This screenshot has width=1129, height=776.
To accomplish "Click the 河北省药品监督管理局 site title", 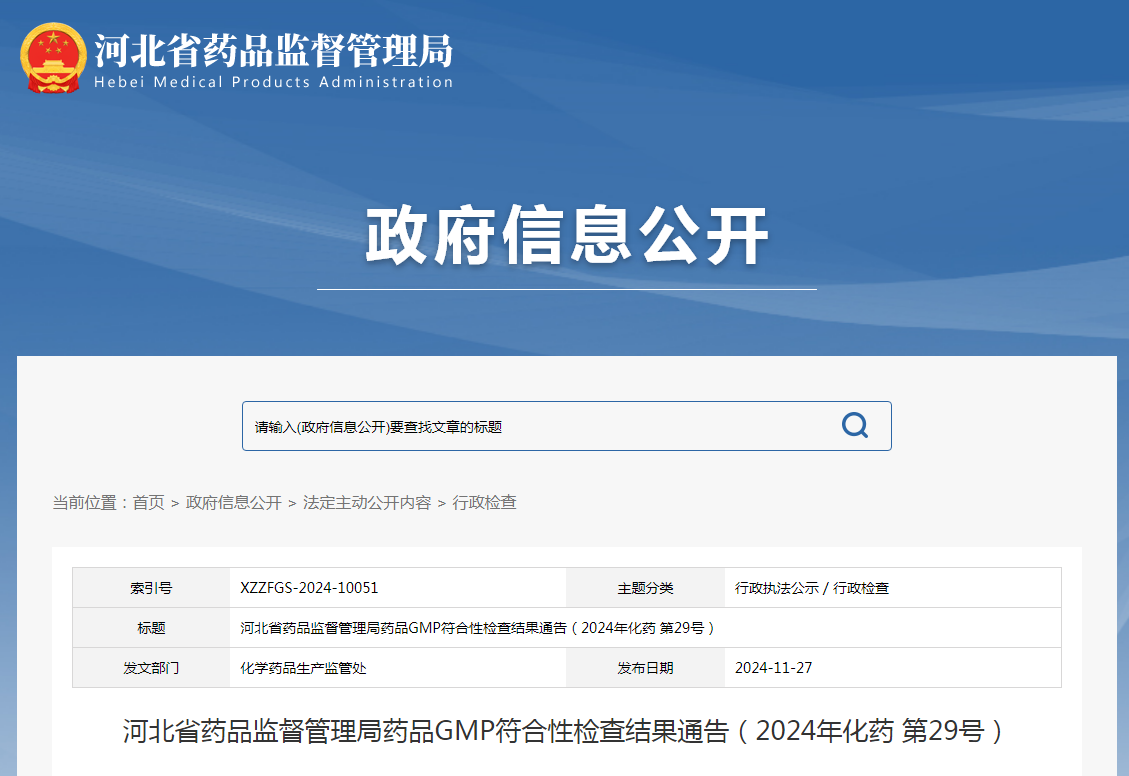I will click(274, 50).
